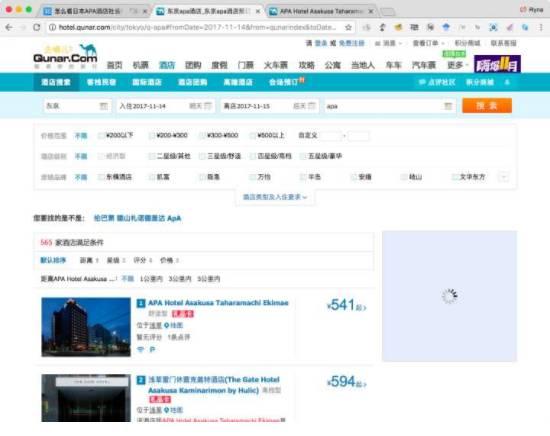Expand the brand list with the arrow button
The width and height of the screenshot is (550, 436).
(x=503, y=177)
